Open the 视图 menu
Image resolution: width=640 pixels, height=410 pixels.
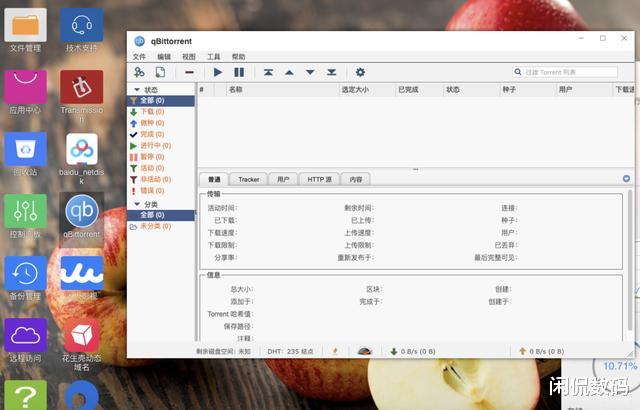coord(189,57)
